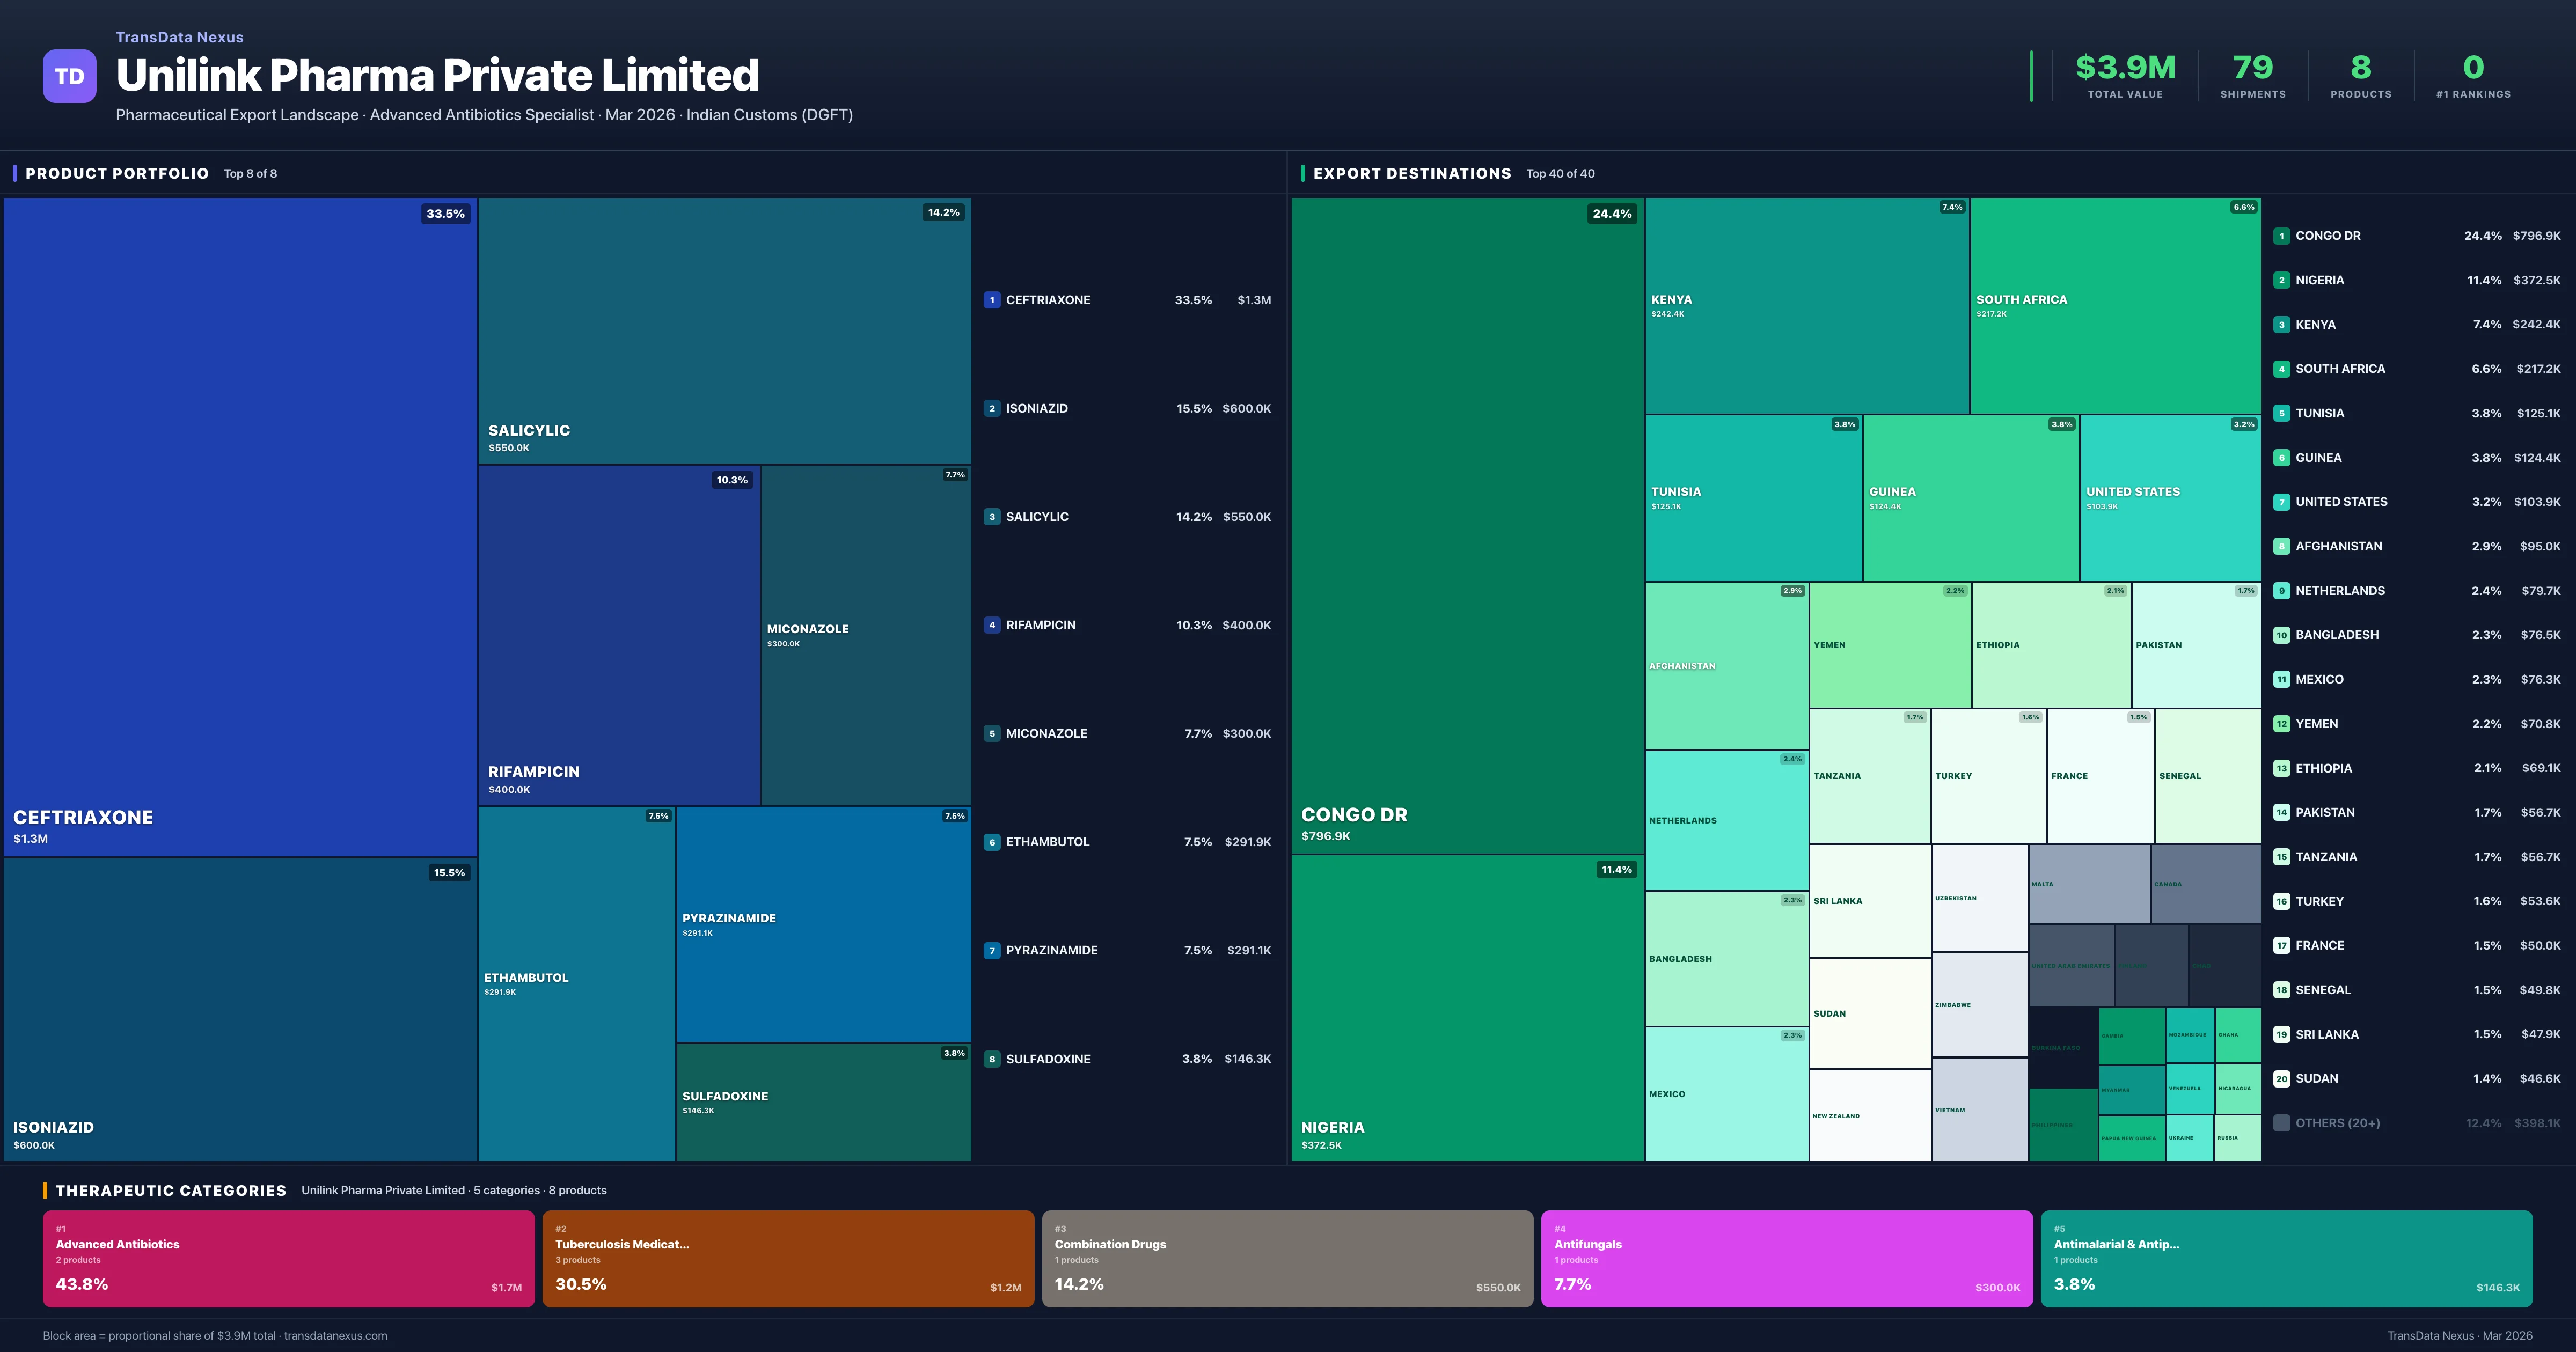Click rank 8 badge beside SULFADOXINE legend
Screen dimensions: 2576x1352
[991, 1059]
